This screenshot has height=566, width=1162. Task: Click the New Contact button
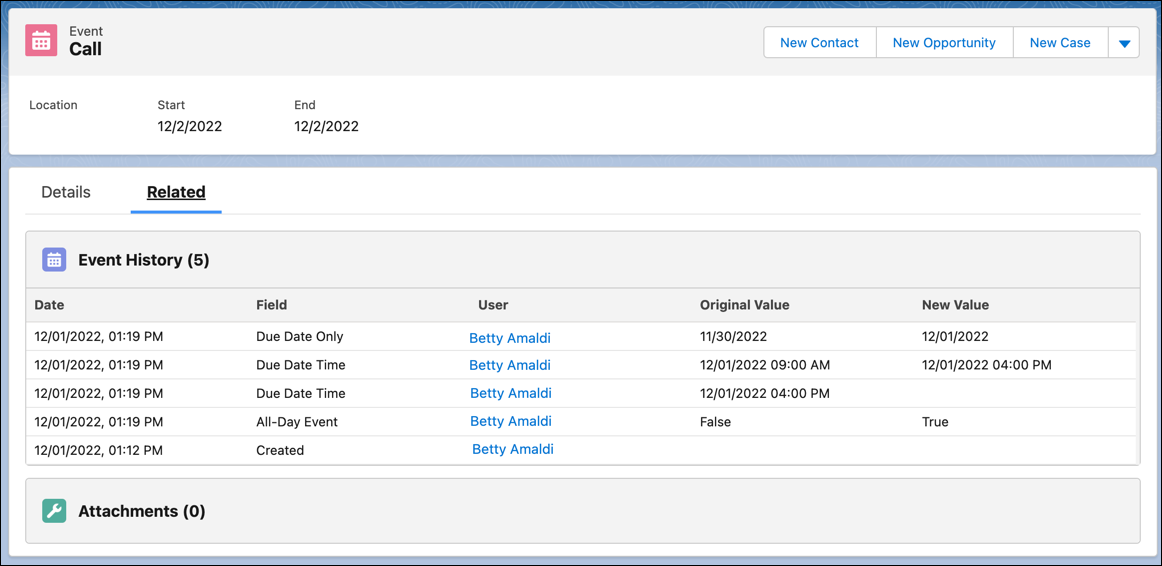820,43
